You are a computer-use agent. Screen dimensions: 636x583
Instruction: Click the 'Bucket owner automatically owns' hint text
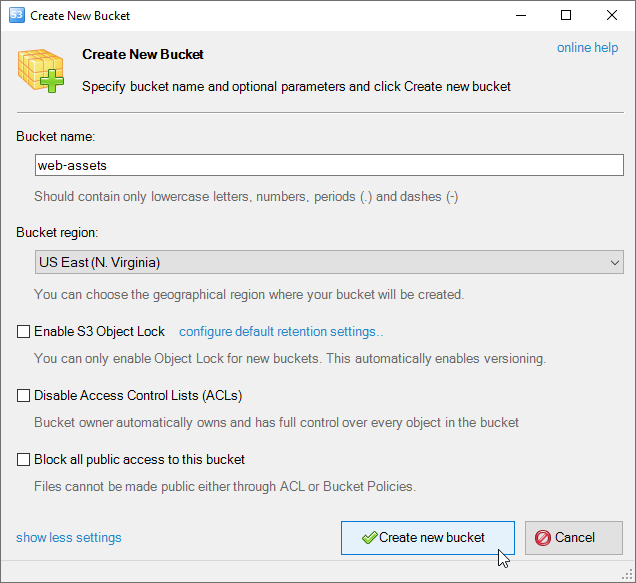click(276, 422)
